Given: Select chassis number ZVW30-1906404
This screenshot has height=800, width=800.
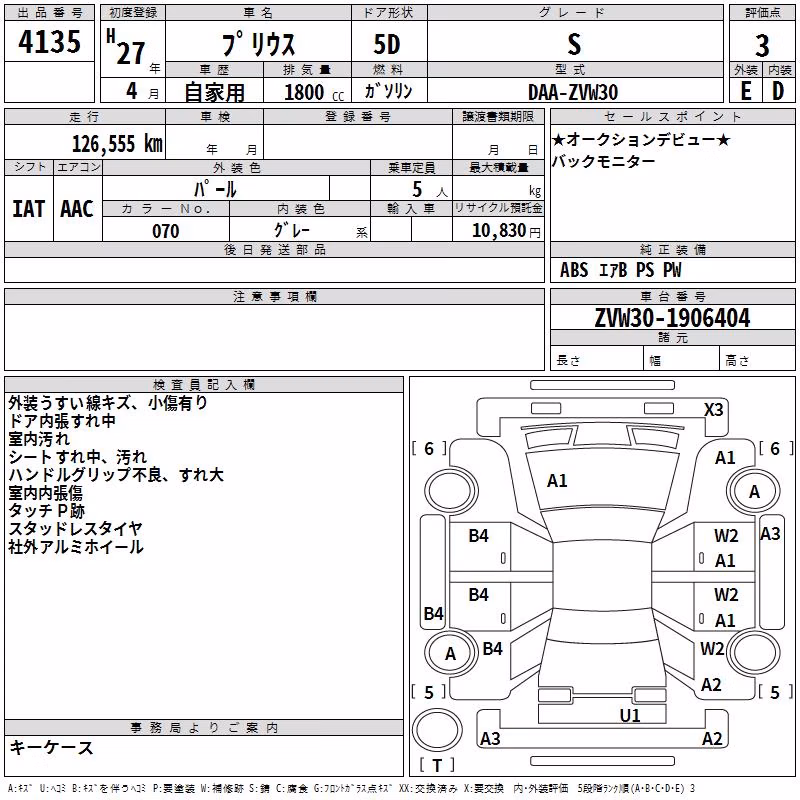Looking at the screenshot, I should coord(672,318).
